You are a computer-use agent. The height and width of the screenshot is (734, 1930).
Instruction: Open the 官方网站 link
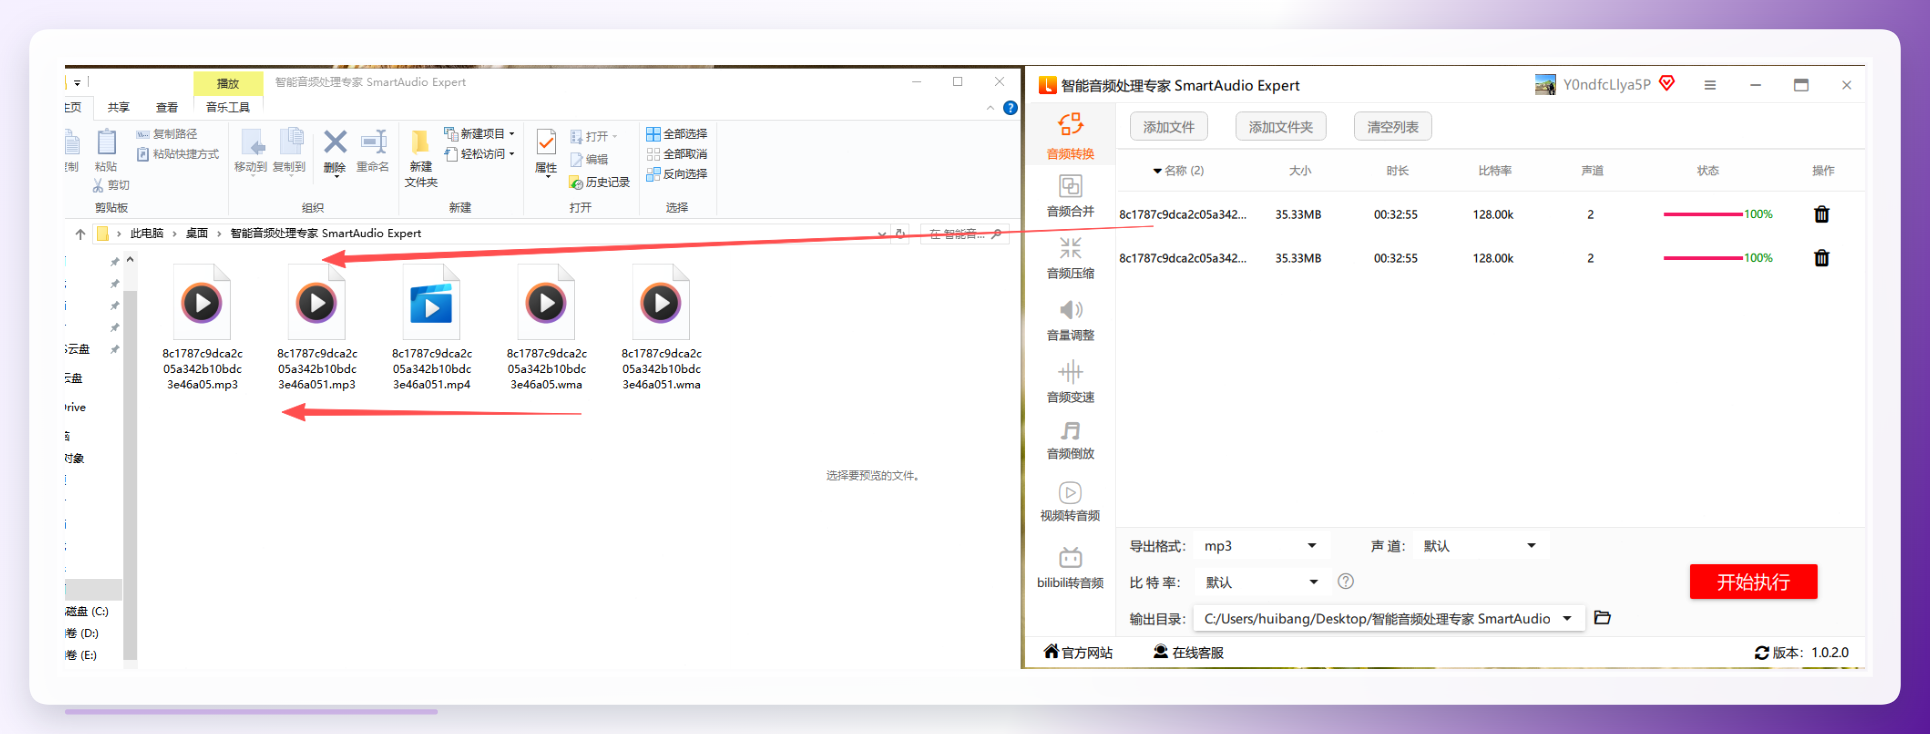1078,652
